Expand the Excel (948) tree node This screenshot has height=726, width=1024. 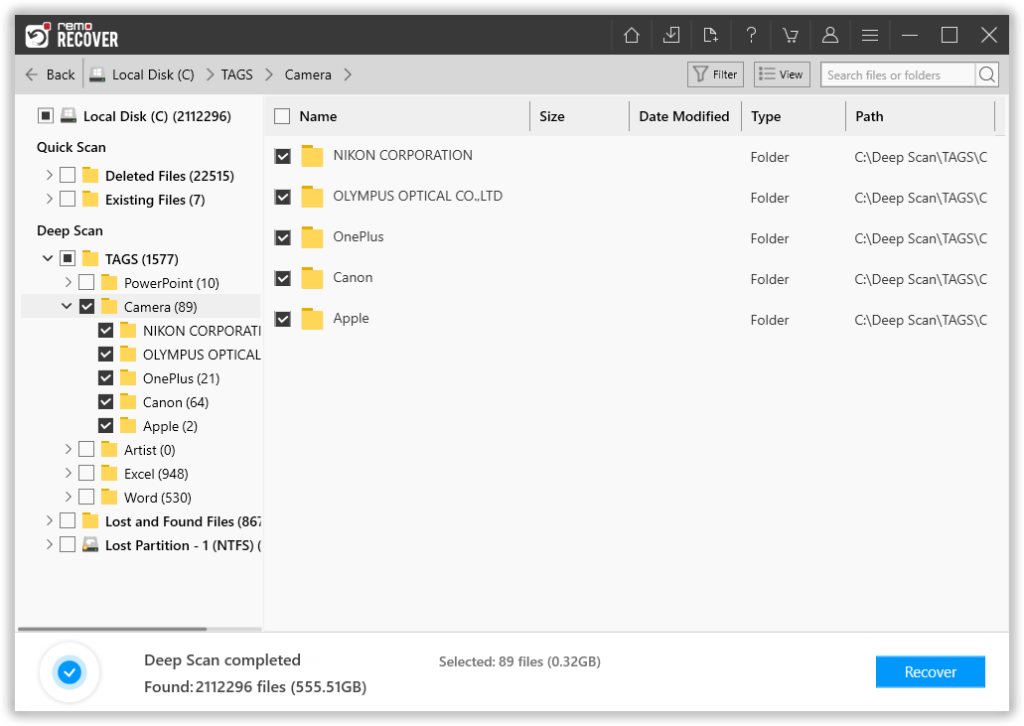coord(68,473)
